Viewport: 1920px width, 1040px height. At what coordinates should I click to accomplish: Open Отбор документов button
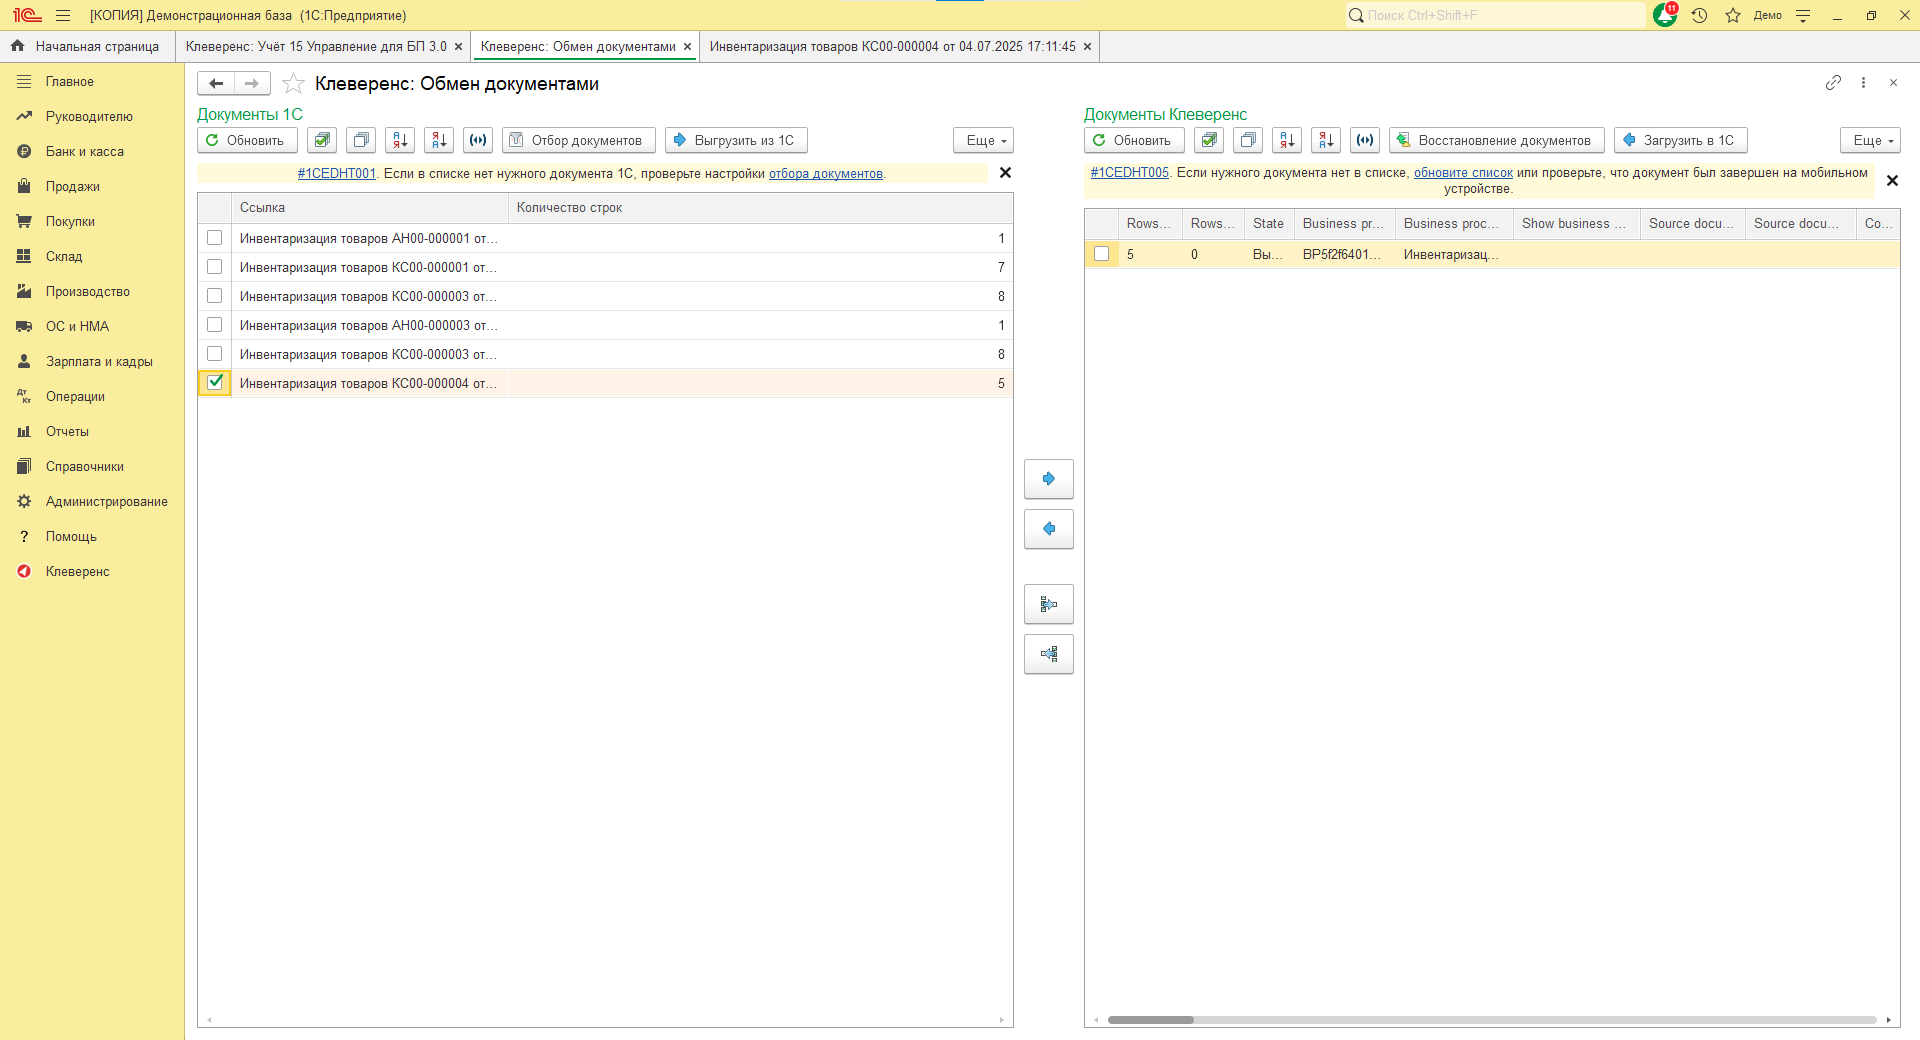[579, 141]
